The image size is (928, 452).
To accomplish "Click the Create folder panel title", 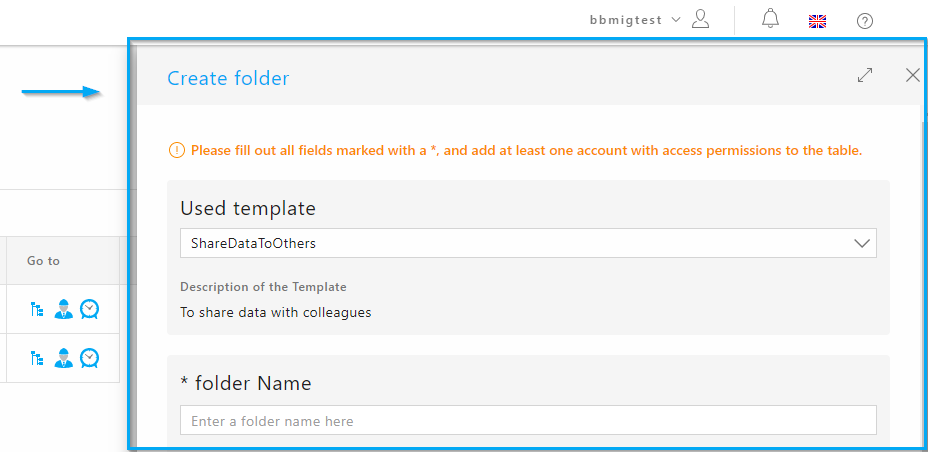I will [x=228, y=78].
